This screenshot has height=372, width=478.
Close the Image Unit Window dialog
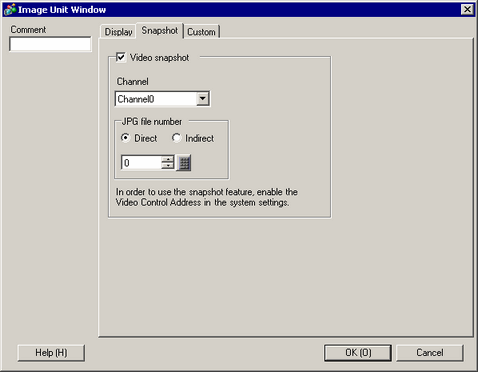(467, 9)
